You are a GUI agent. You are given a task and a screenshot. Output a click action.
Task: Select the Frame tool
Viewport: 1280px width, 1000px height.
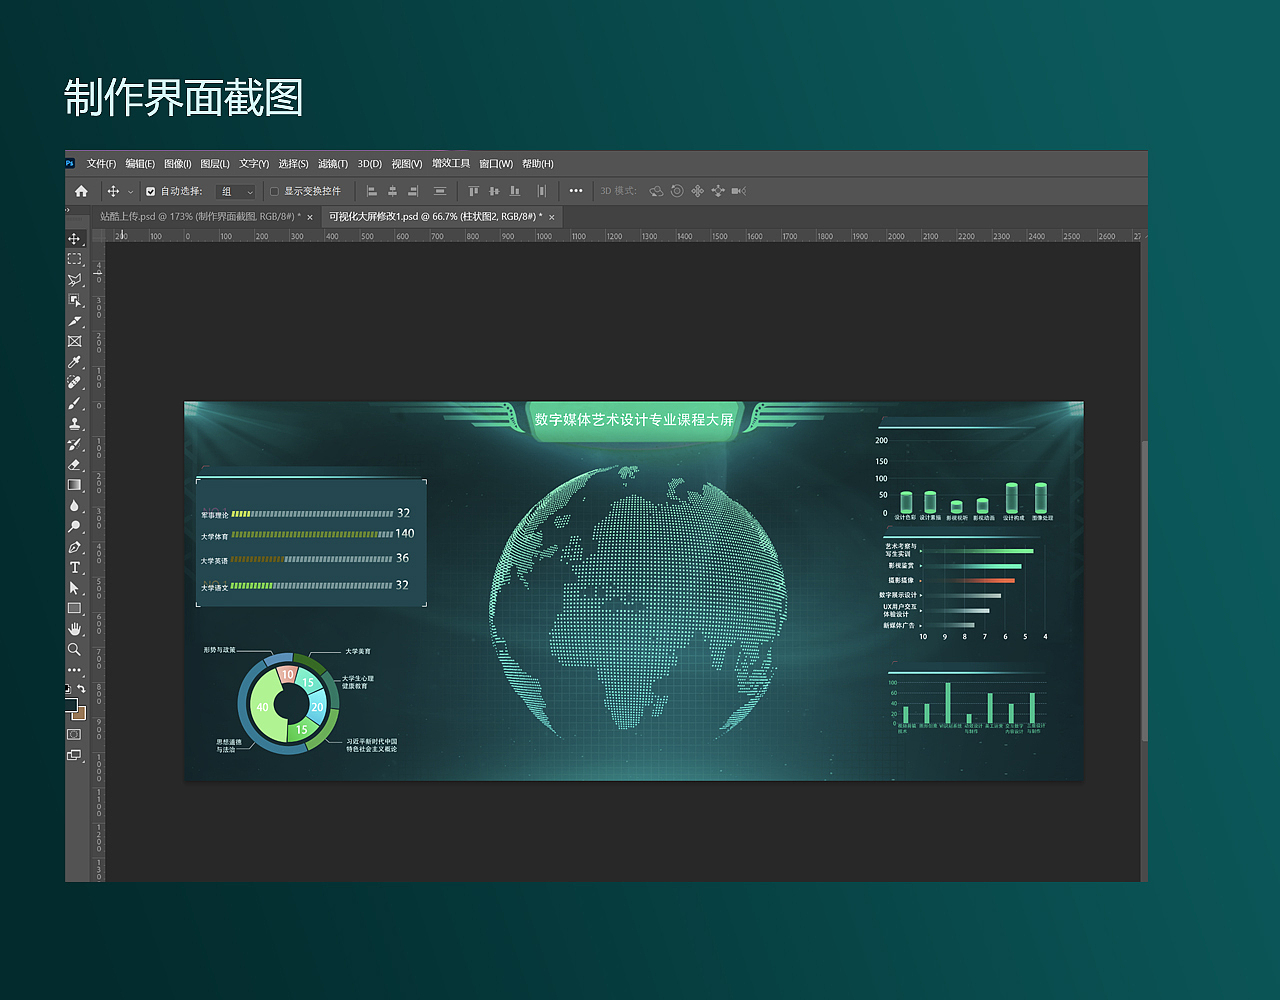click(x=74, y=341)
